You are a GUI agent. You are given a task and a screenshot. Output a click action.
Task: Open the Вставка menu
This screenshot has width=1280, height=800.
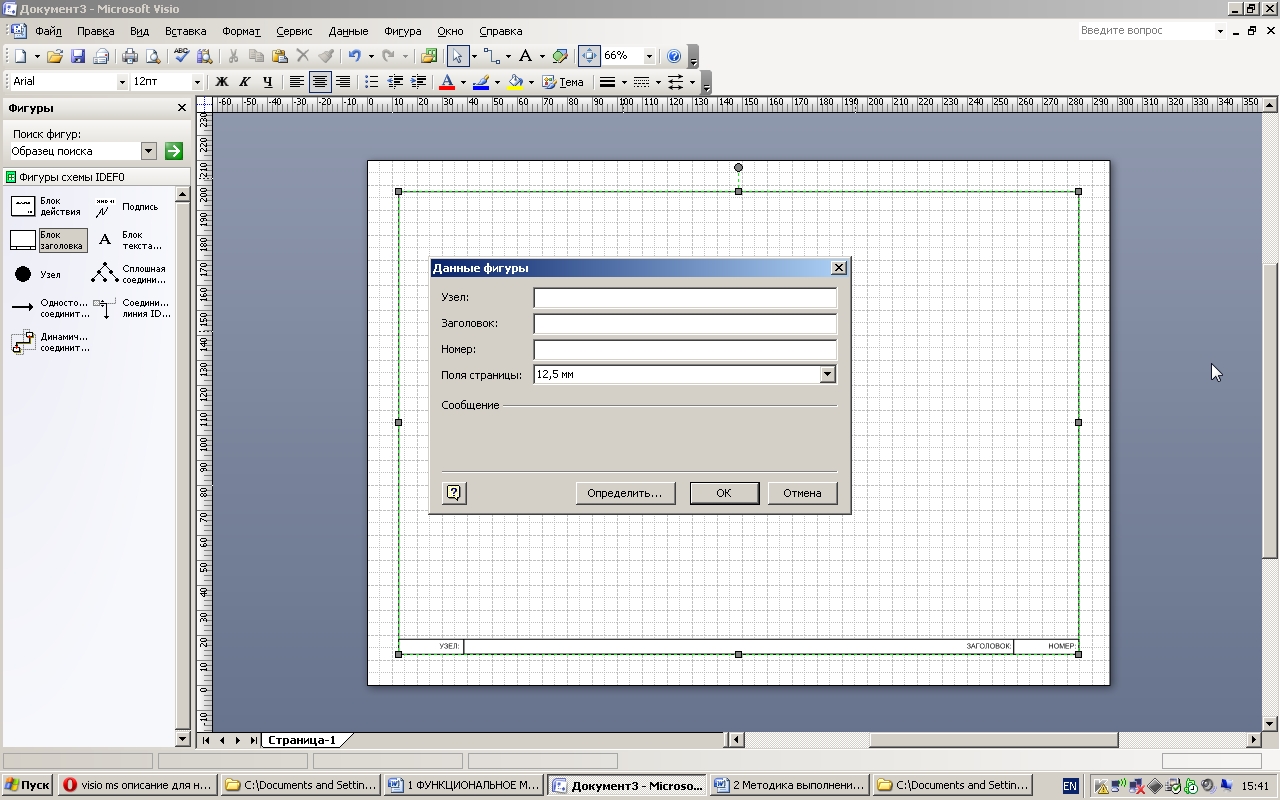tap(185, 31)
